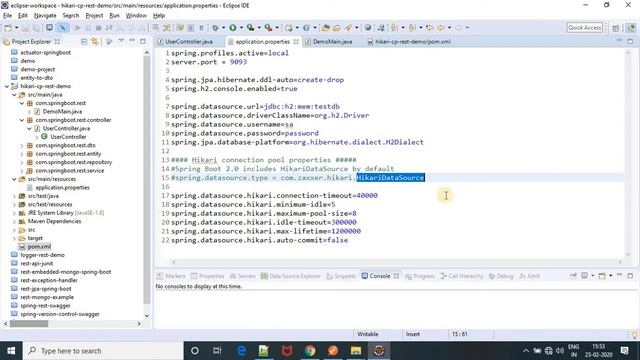This screenshot has width=640, height=360.
Task: Click the editor horizontal scrollbar
Action: click(396, 262)
